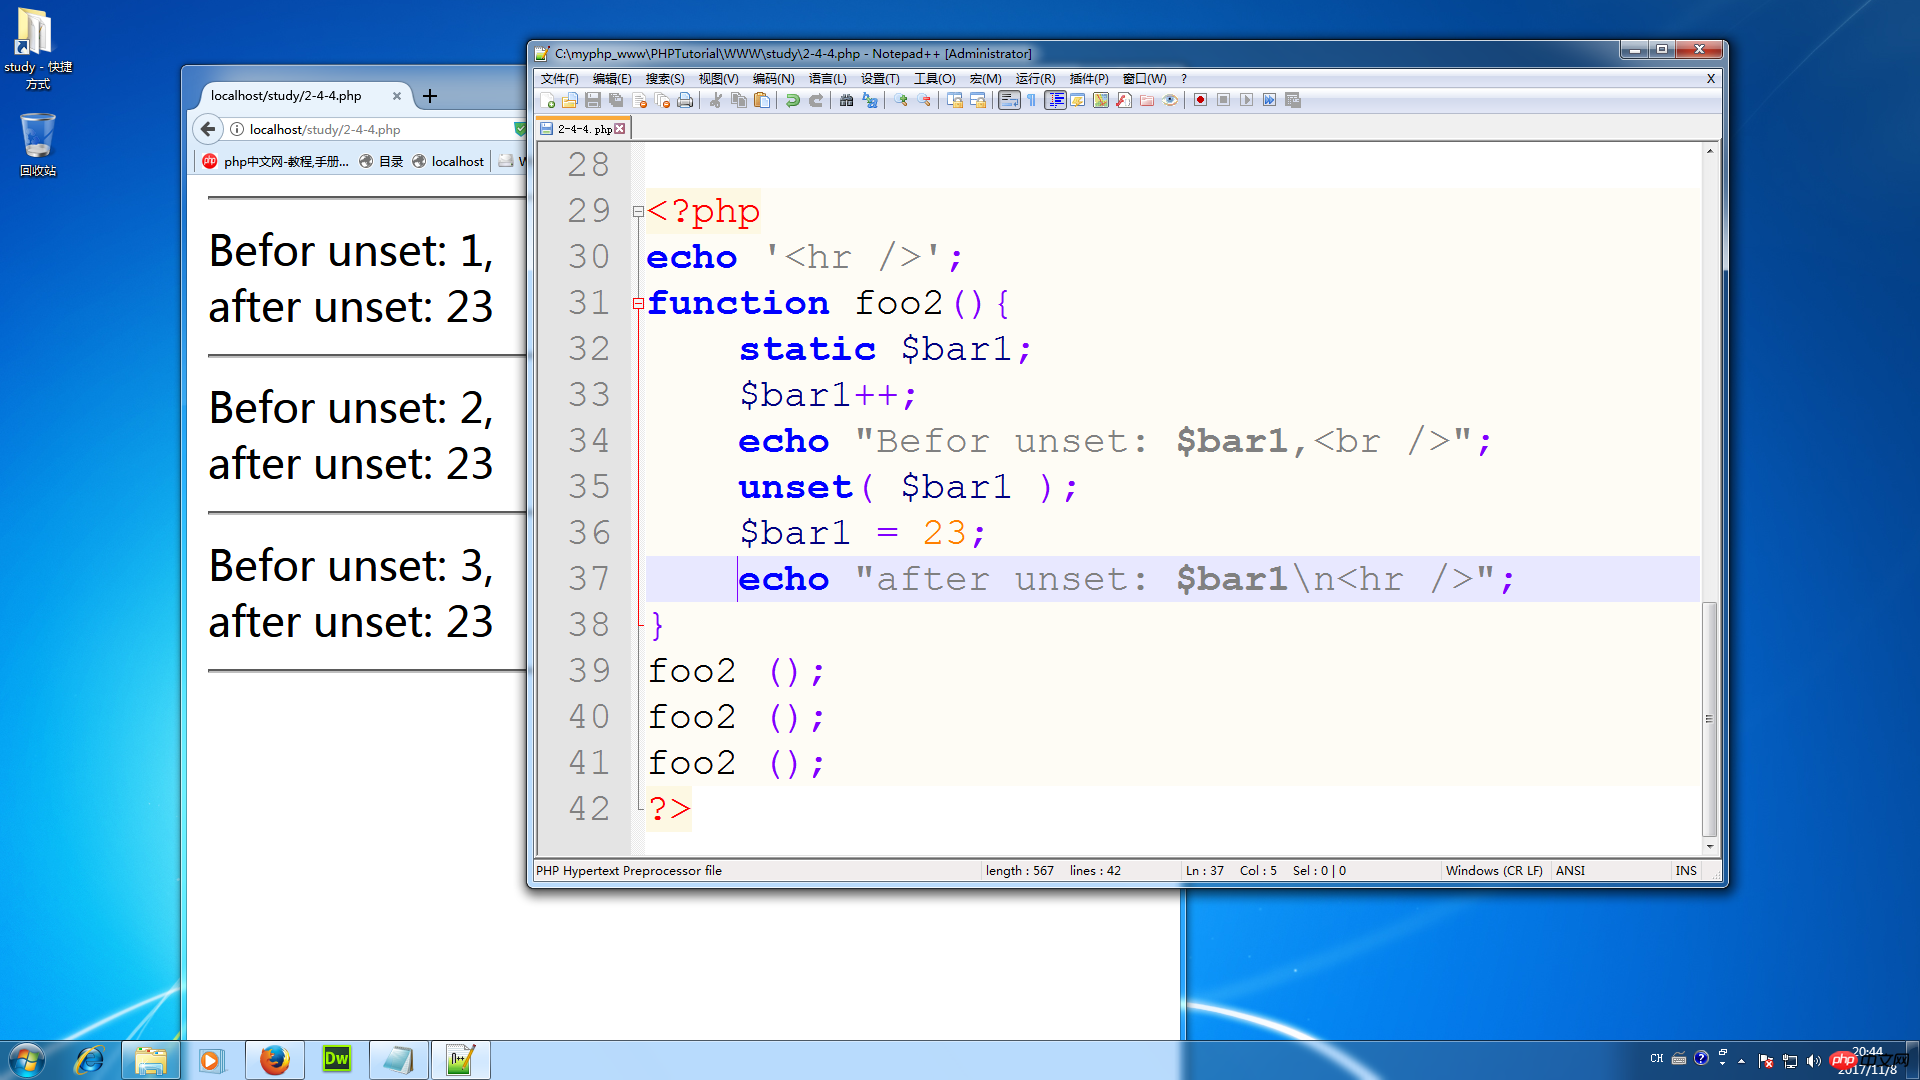Viewport: 1920px width, 1080px height.
Task: Toggle Word Wrap toolbar button
Action: 1009,100
